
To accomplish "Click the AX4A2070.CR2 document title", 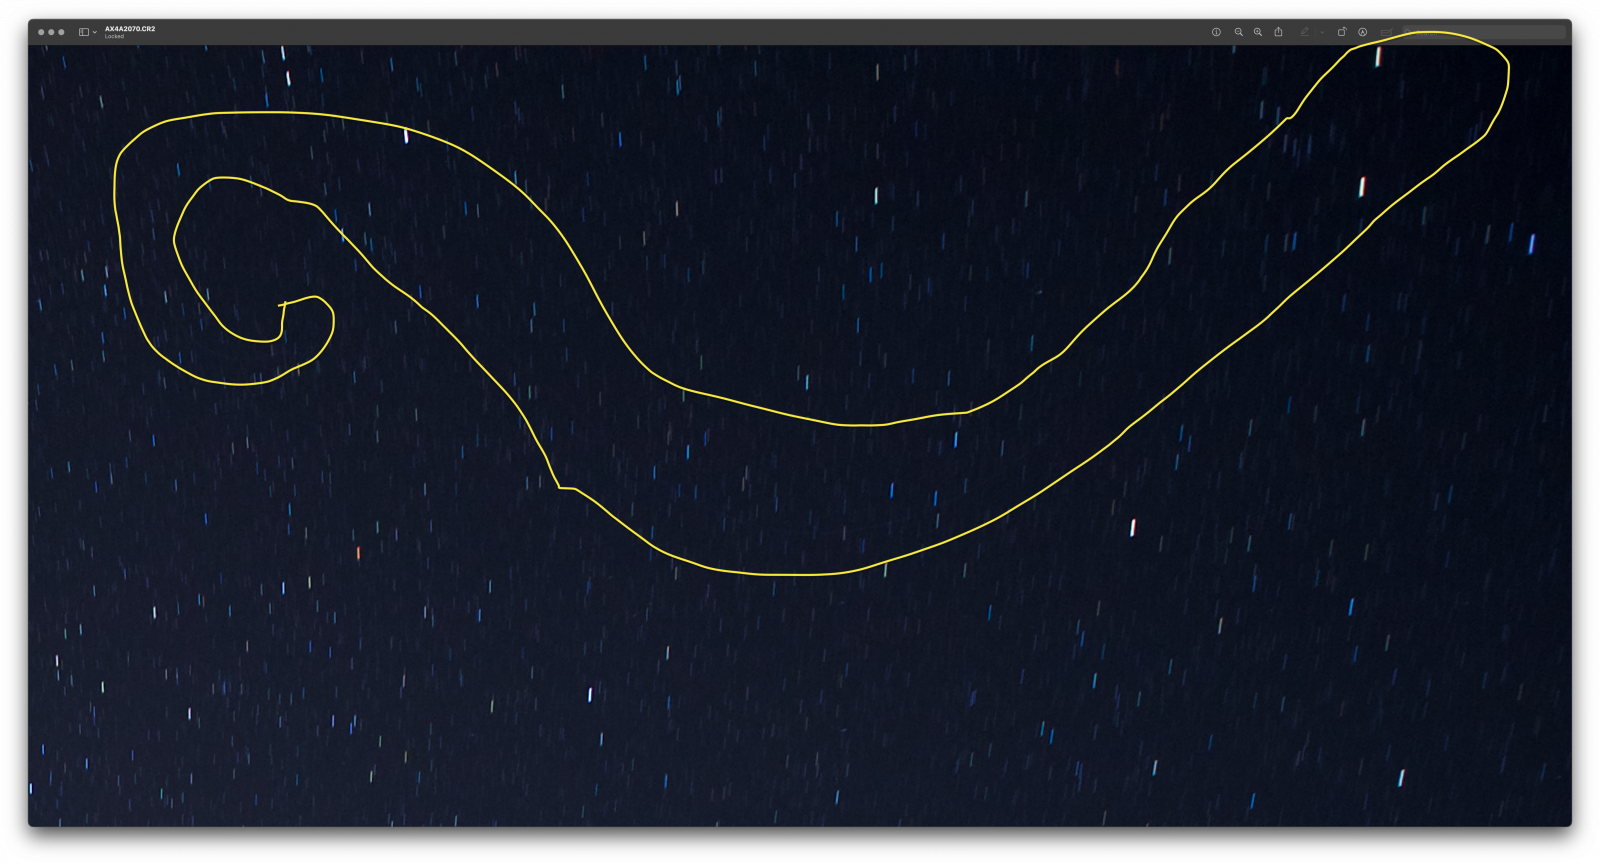I will (x=130, y=29).
